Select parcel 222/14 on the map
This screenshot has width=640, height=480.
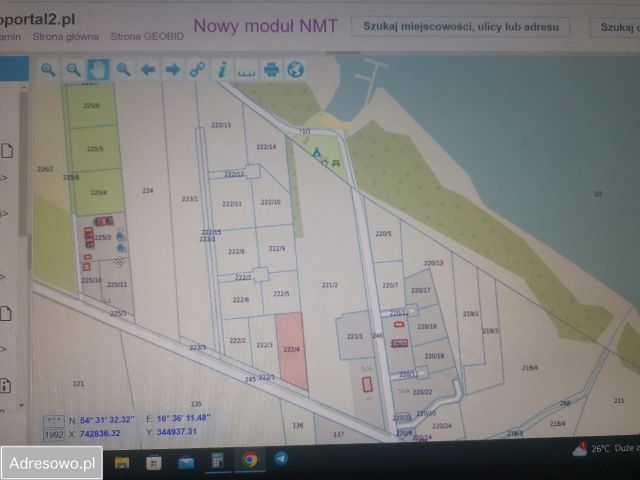[266, 147]
